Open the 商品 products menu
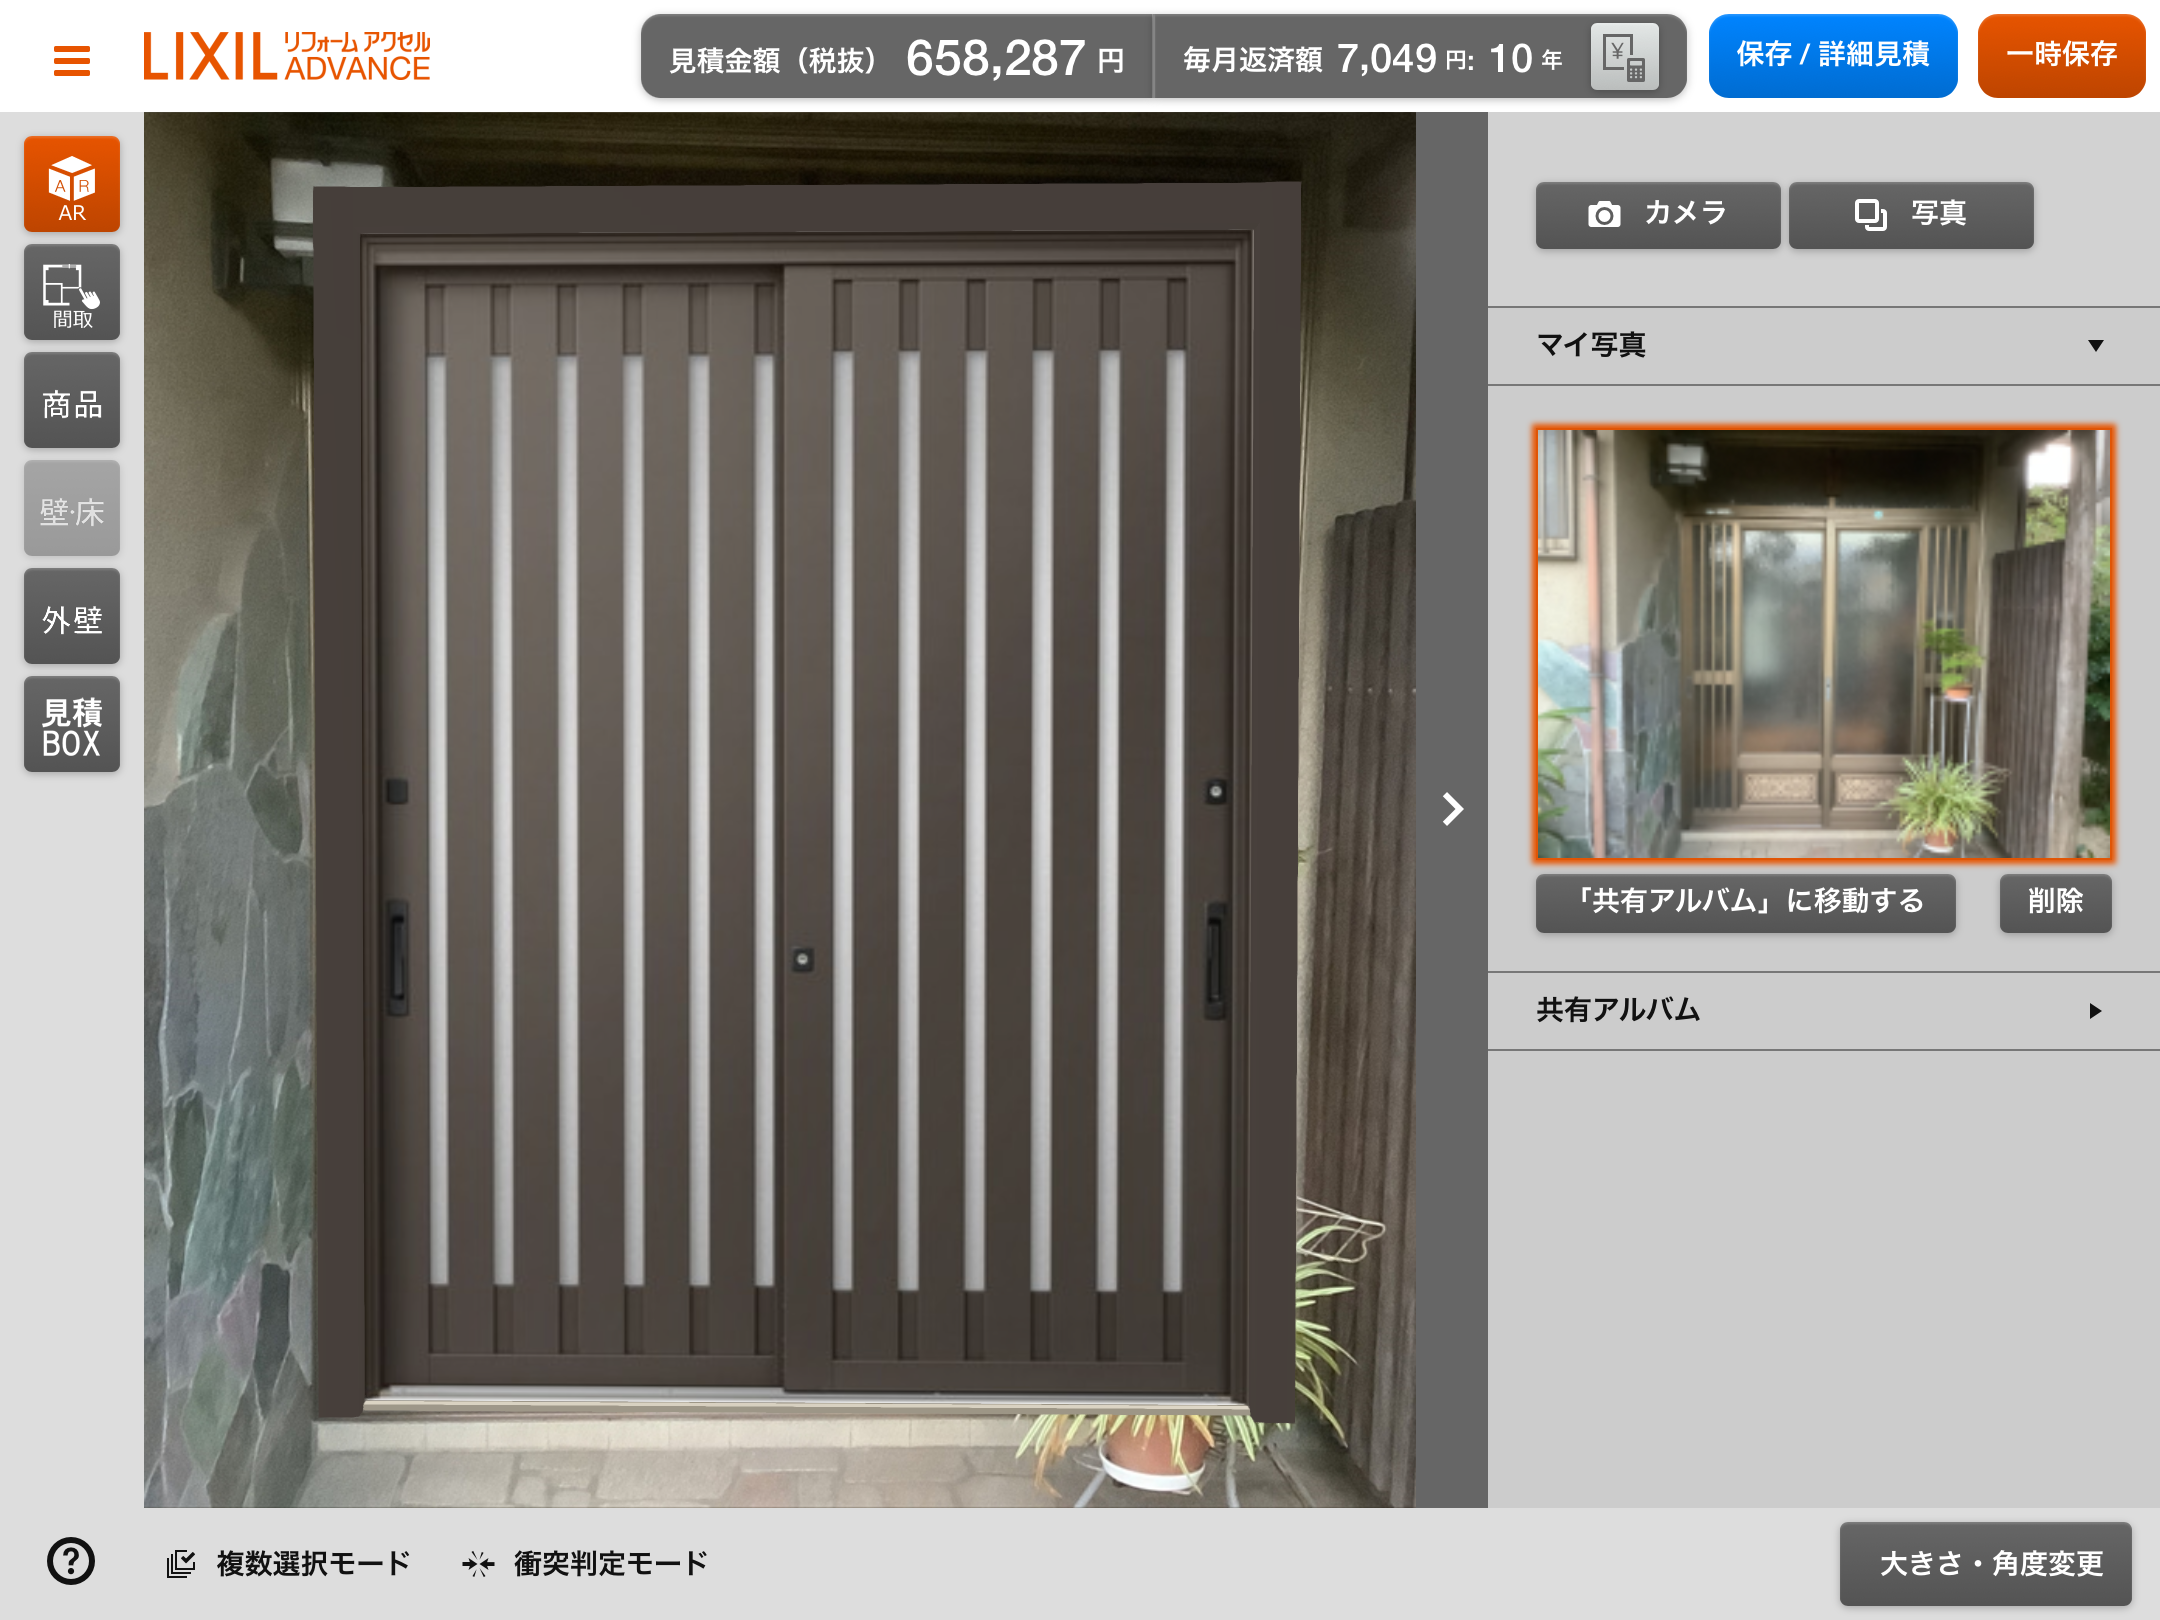The width and height of the screenshot is (2160, 1620). click(72, 401)
